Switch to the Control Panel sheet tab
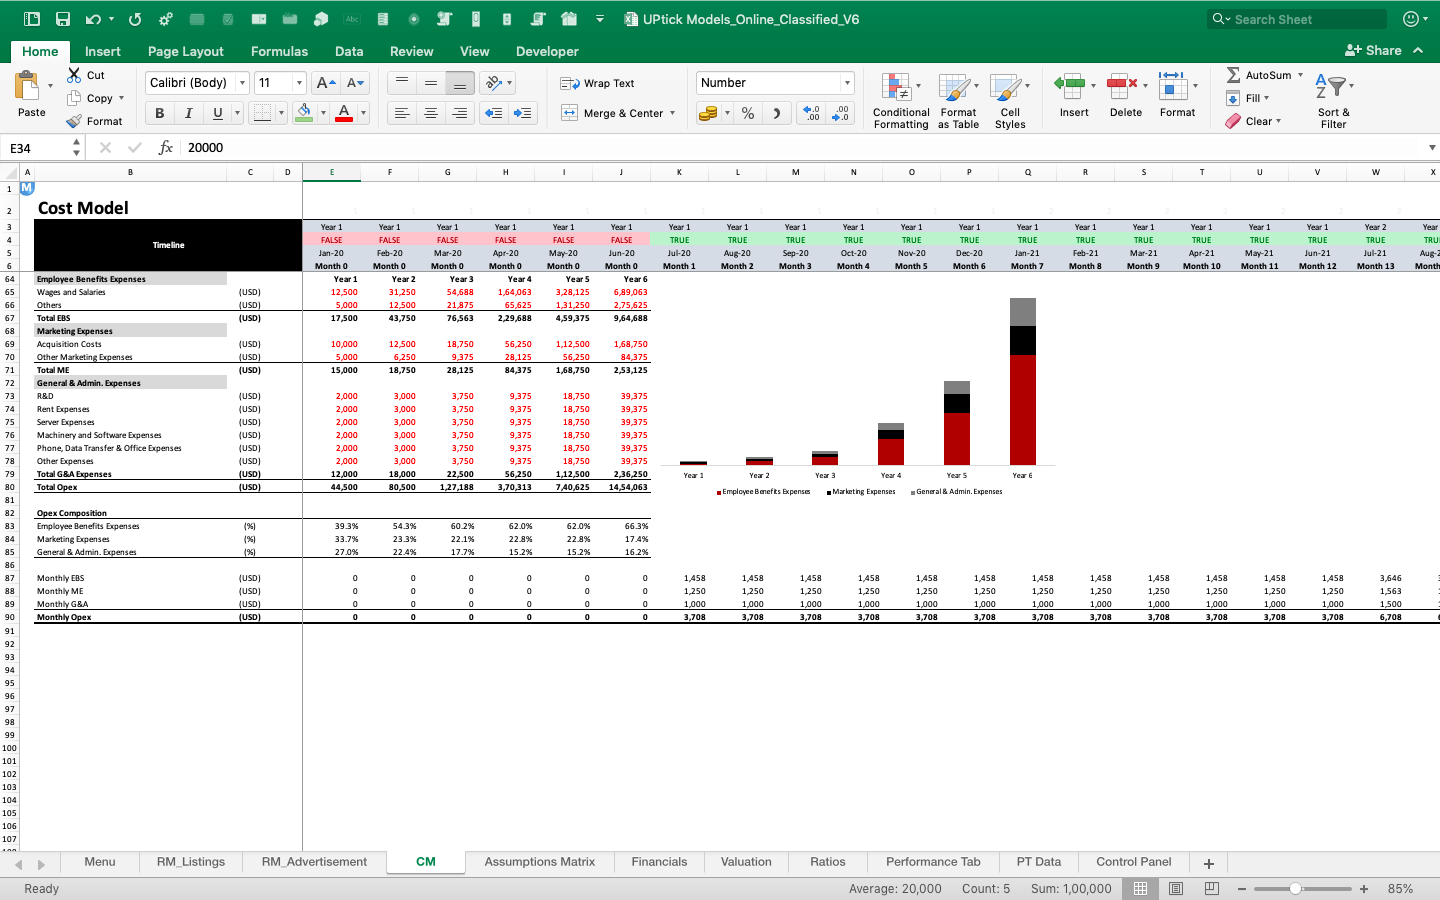 click(1133, 862)
